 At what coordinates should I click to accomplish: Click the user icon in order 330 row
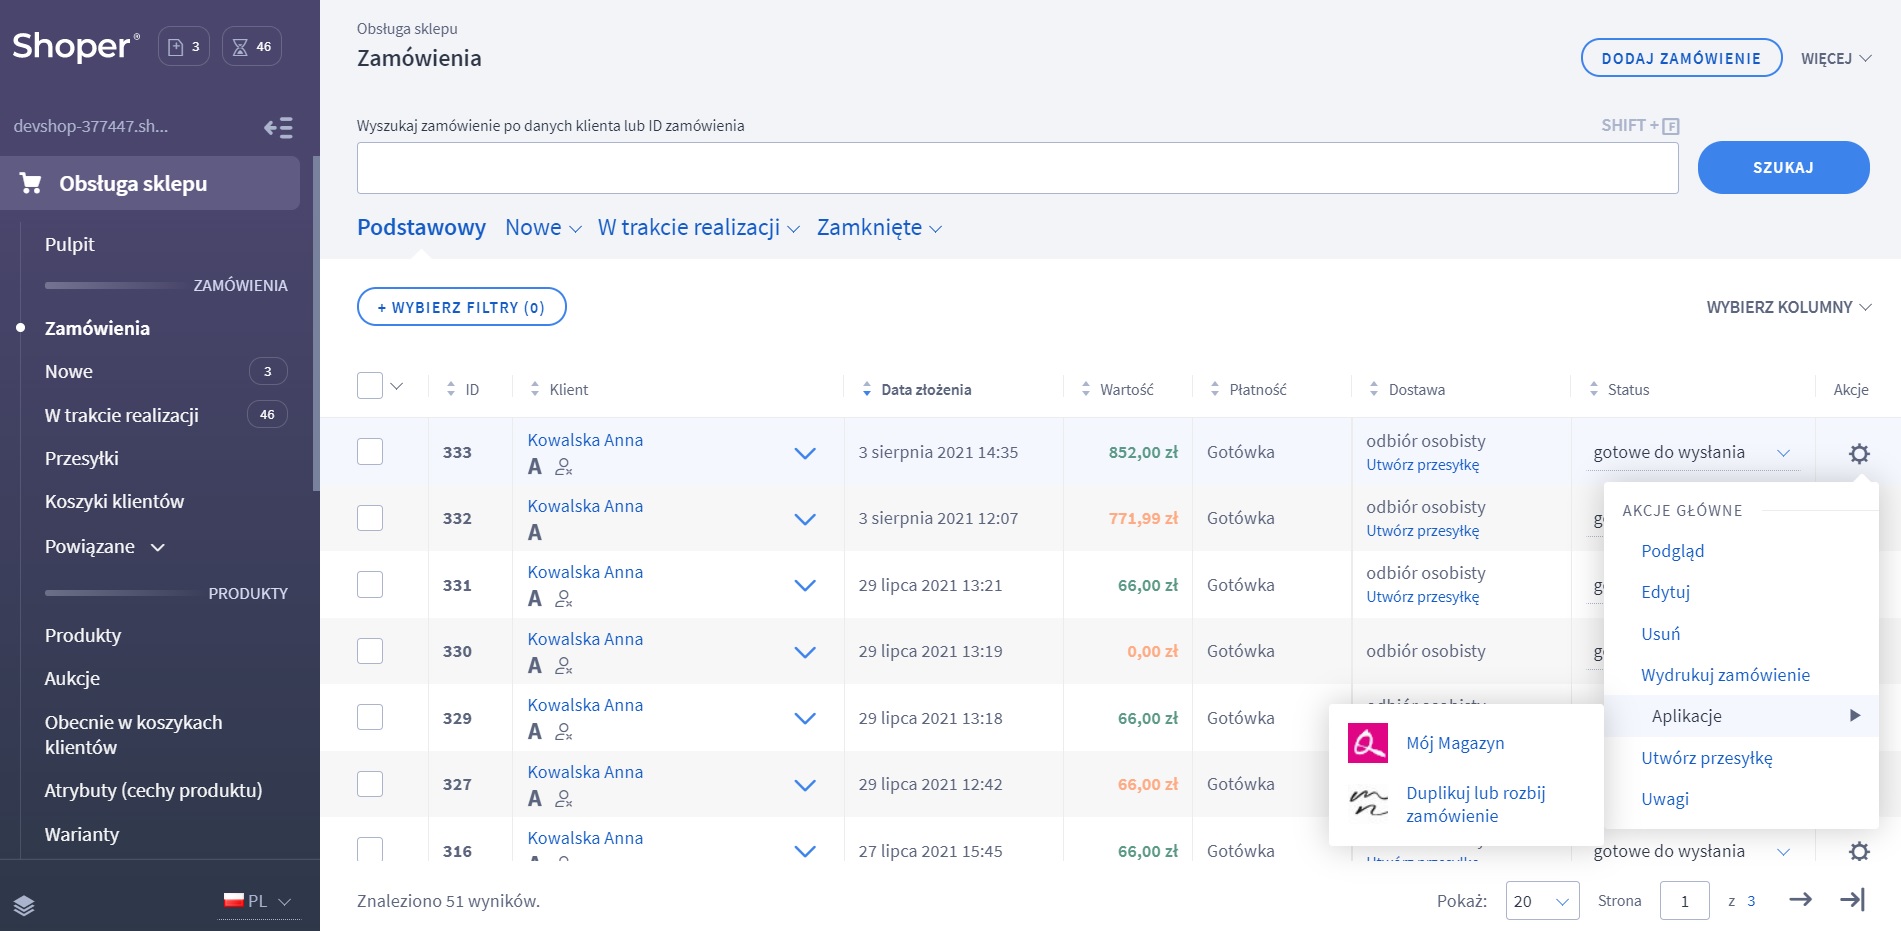pos(564,665)
